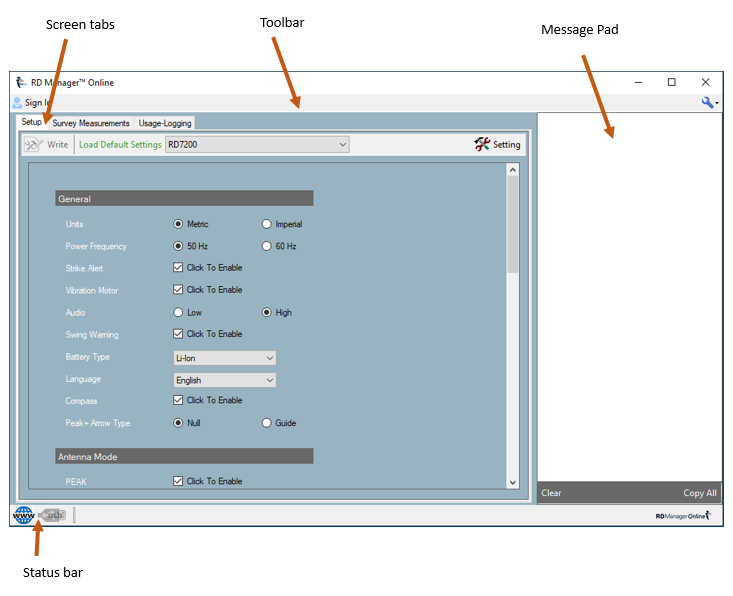Toggle the Compass checkbox
This screenshot has height=596, width=733.
tap(178, 400)
